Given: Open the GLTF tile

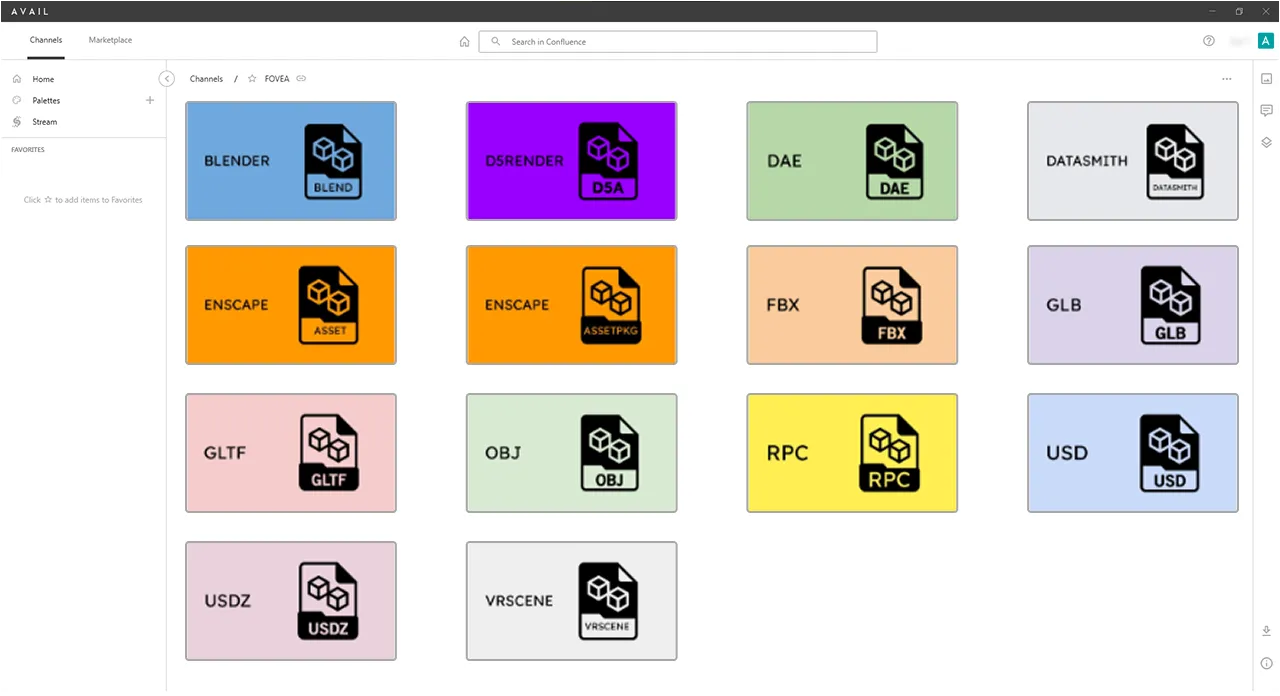Looking at the screenshot, I should (291, 453).
